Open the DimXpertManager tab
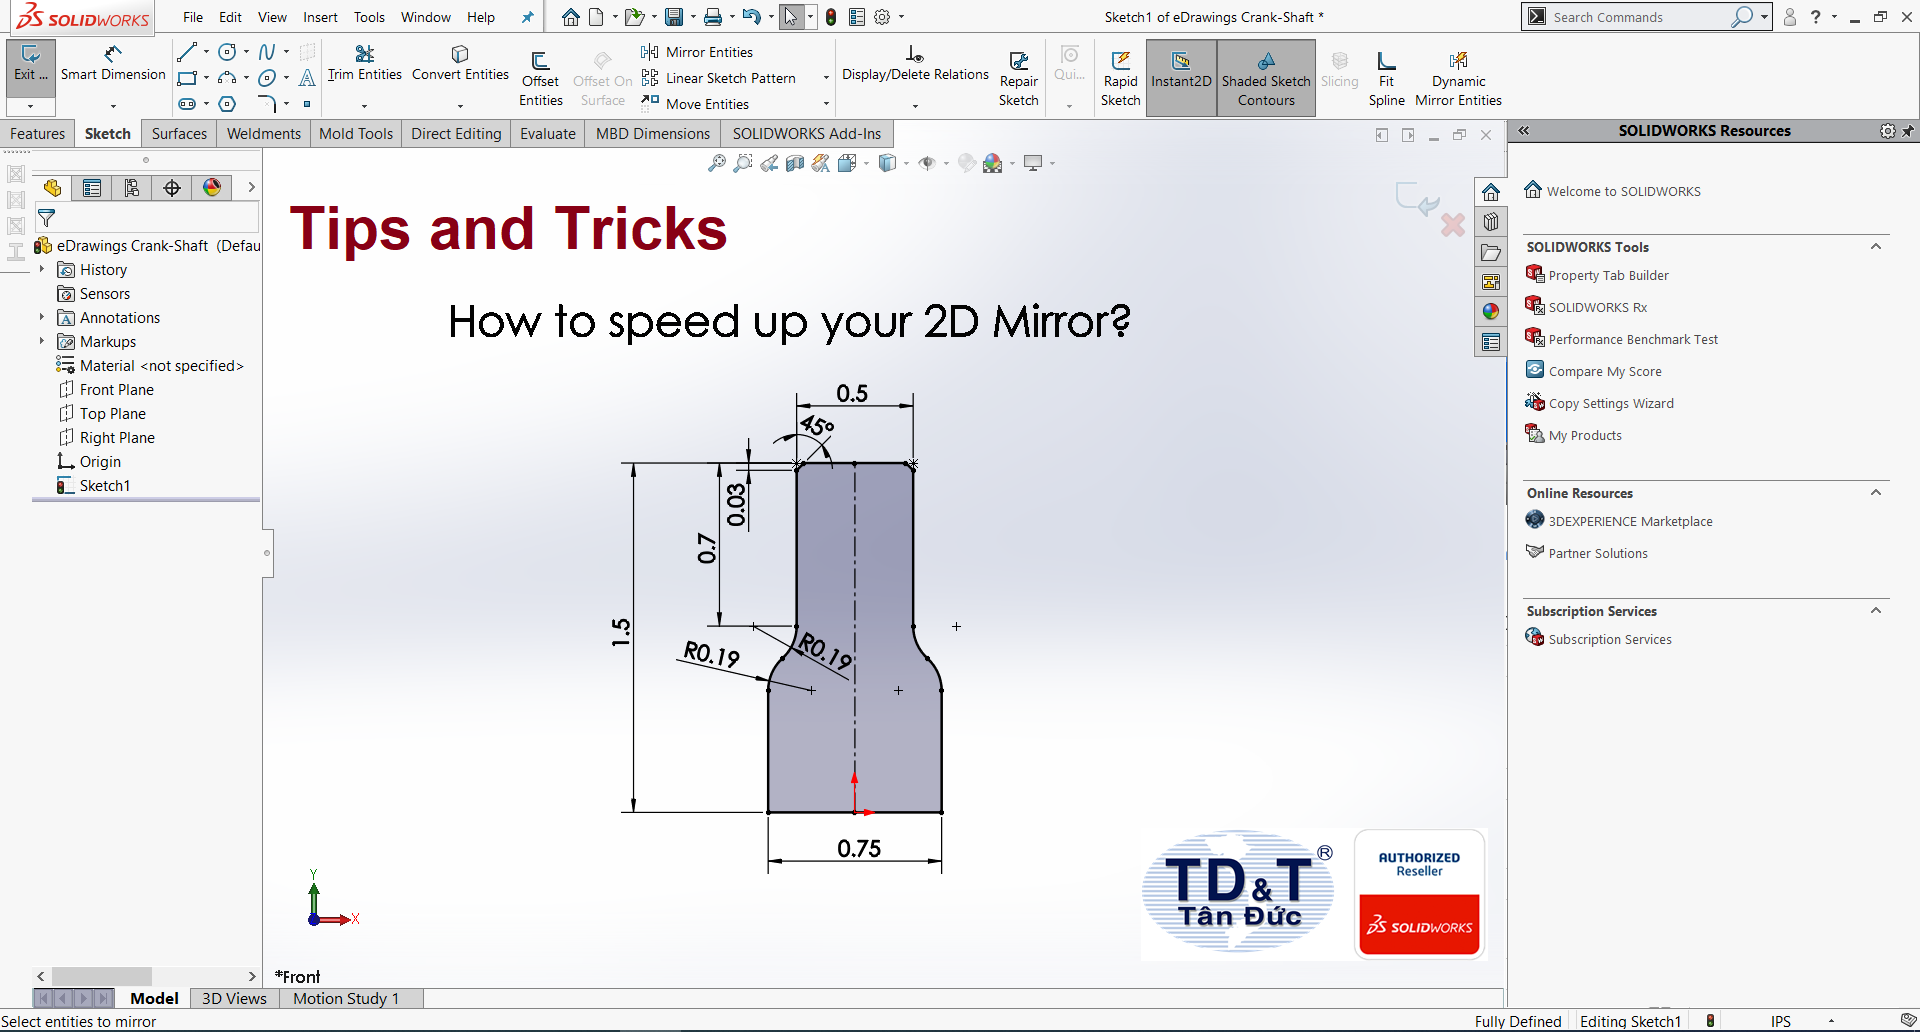 pyautogui.click(x=172, y=188)
